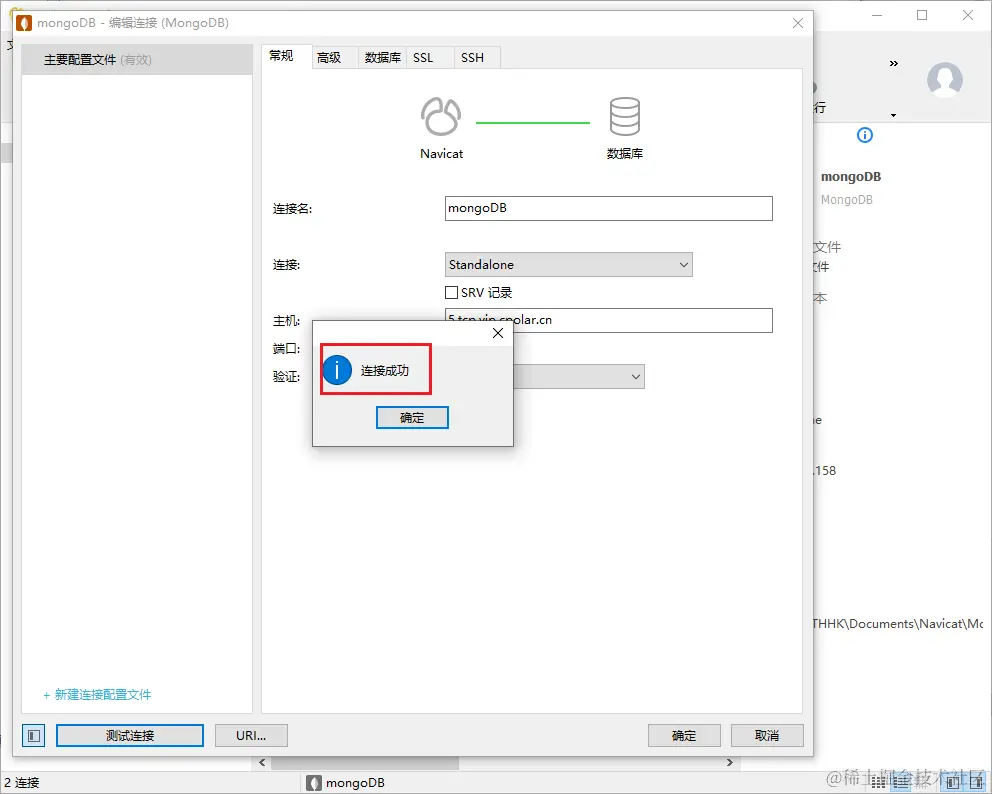Click the path text ending \Documents\Navicat
Screen dimensions: 992x794
898,624
